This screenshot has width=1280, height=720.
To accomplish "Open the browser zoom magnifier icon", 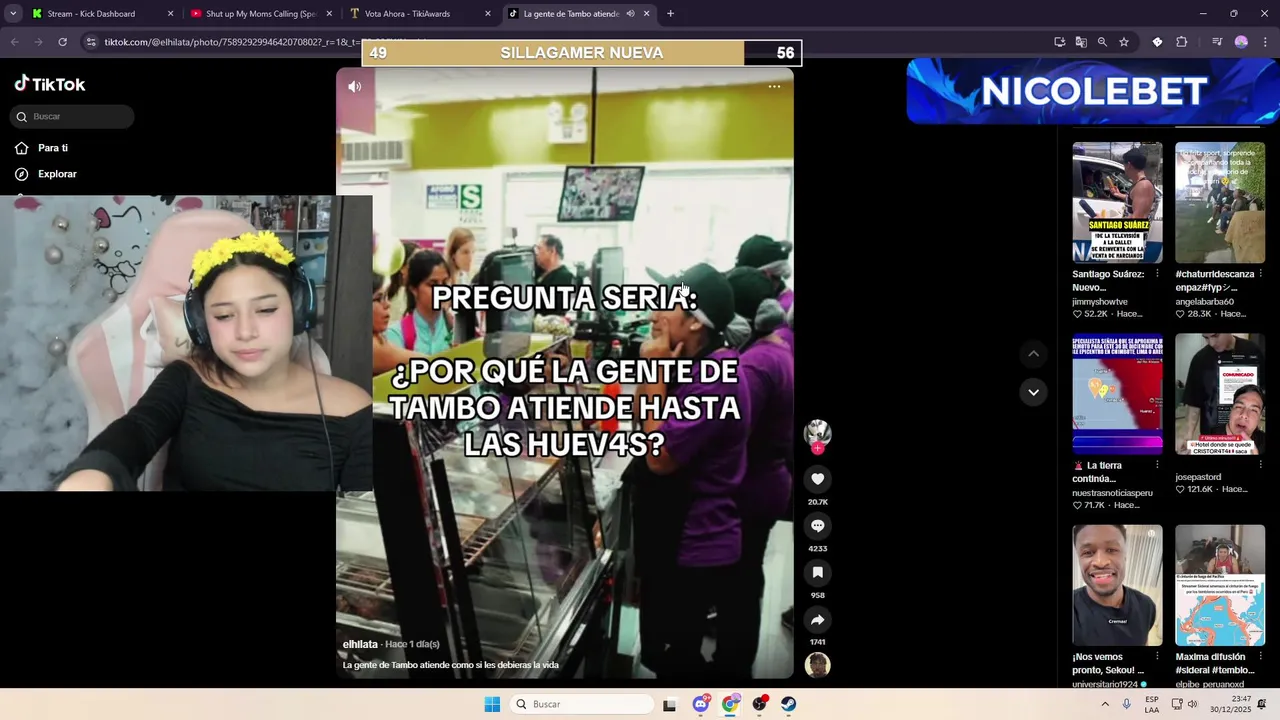I will pos(1102,42).
